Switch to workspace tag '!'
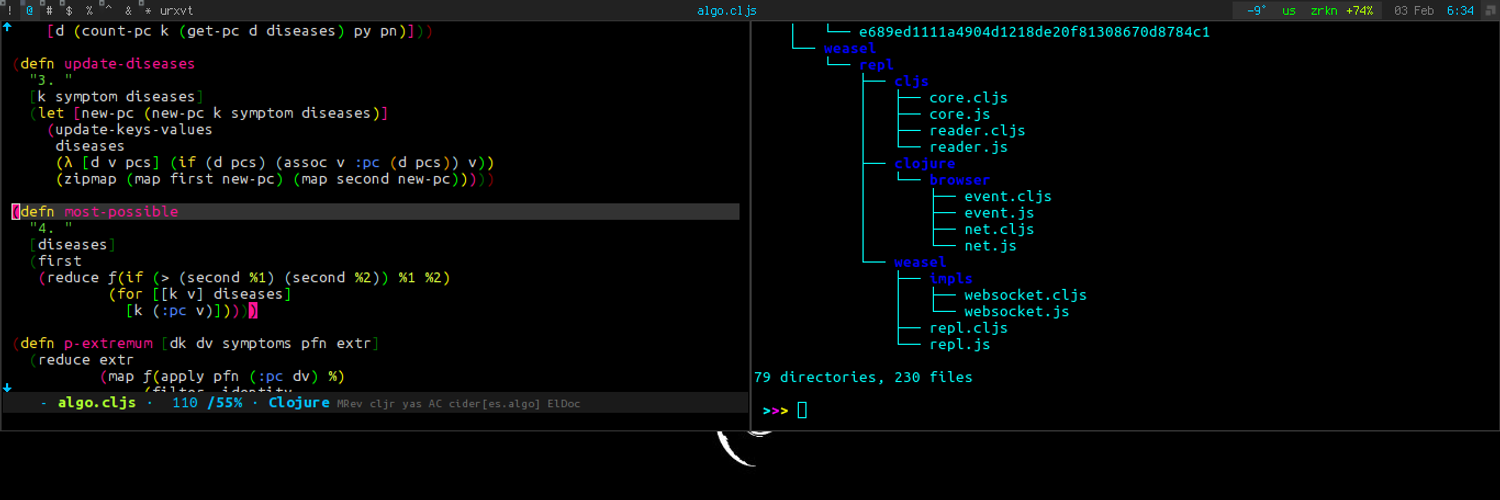Screen dimensions: 1500x500 (9, 10)
